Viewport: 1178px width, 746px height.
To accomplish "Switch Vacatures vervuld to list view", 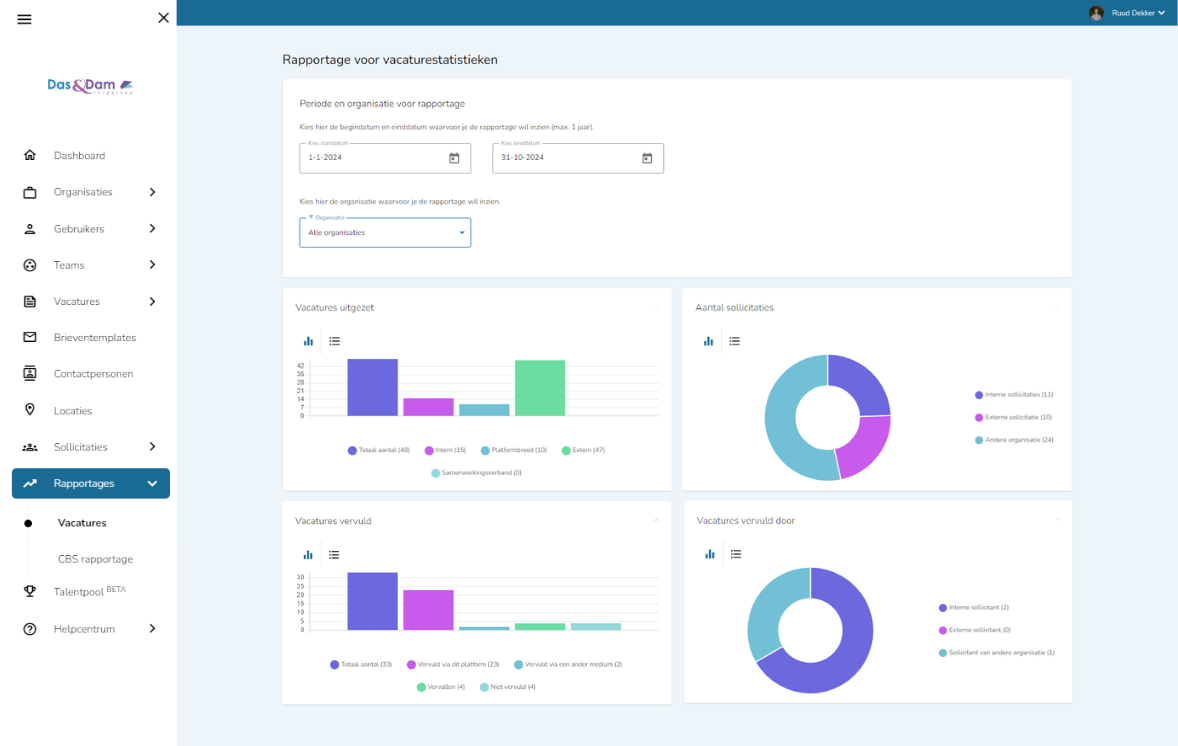I will click(x=335, y=555).
